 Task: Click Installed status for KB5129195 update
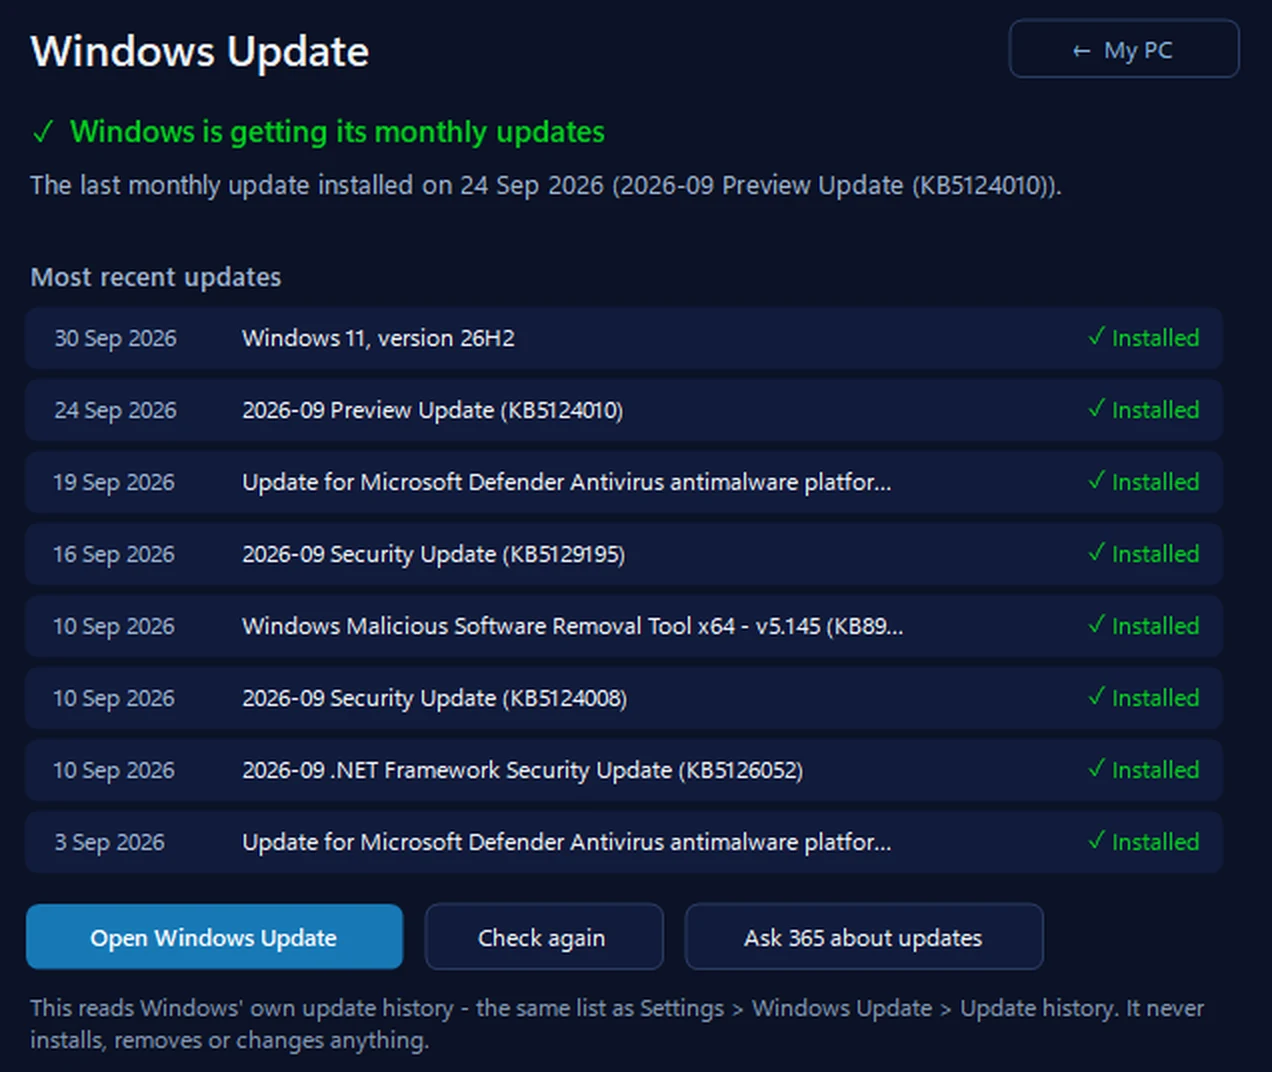tap(1144, 554)
